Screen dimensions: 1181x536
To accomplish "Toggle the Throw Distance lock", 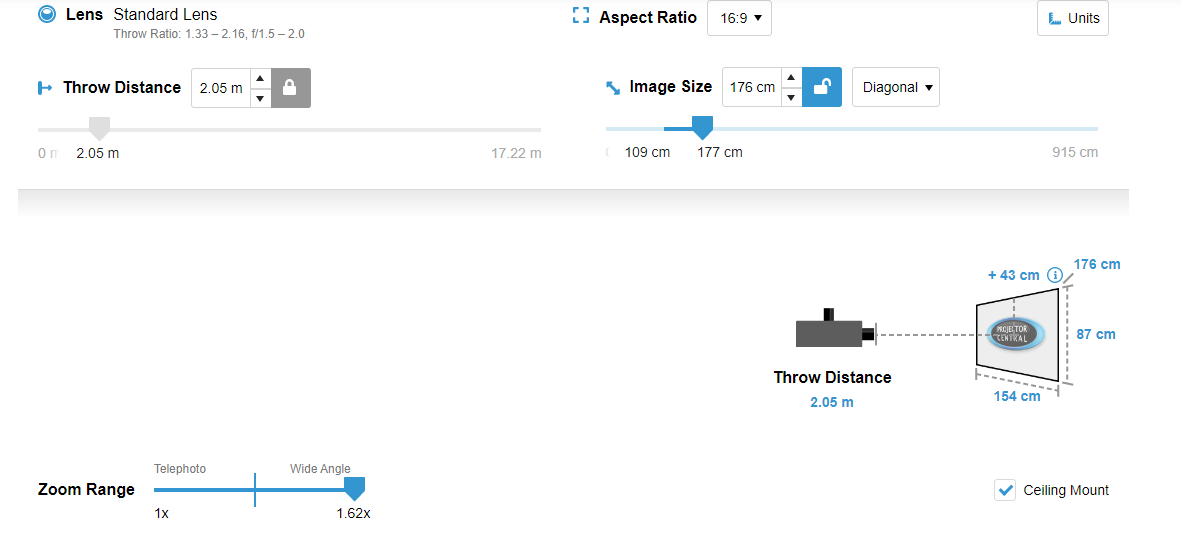I will [290, 88].
